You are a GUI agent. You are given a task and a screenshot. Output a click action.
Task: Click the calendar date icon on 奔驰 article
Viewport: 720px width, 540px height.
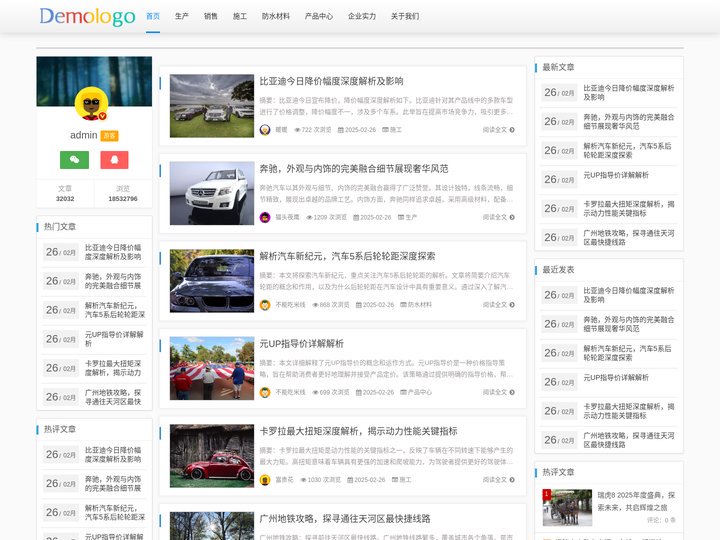[356, 217]
